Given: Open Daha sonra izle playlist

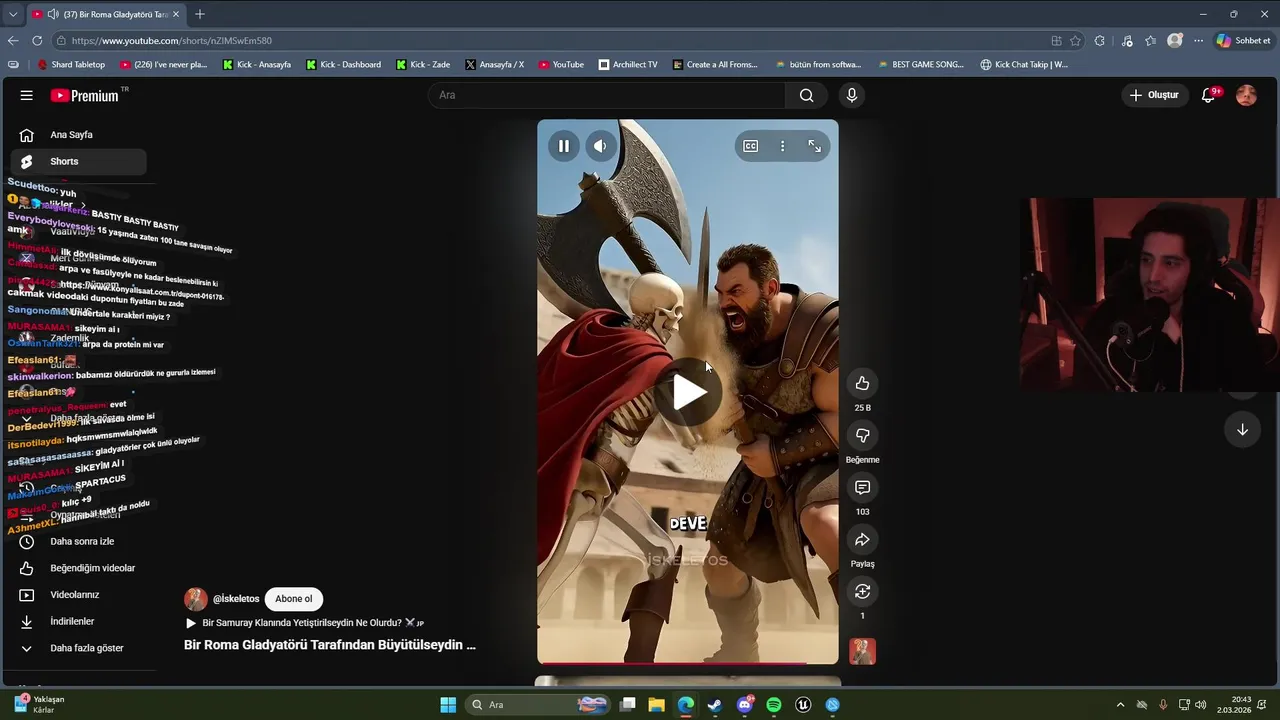Looking at the screenshot, I should 78,541.
